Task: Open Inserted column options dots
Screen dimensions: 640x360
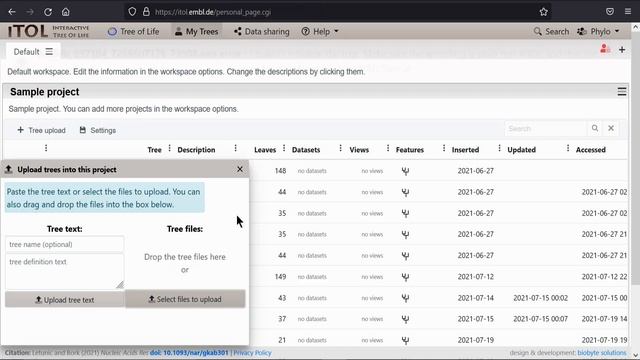Action: coord(499,148)
